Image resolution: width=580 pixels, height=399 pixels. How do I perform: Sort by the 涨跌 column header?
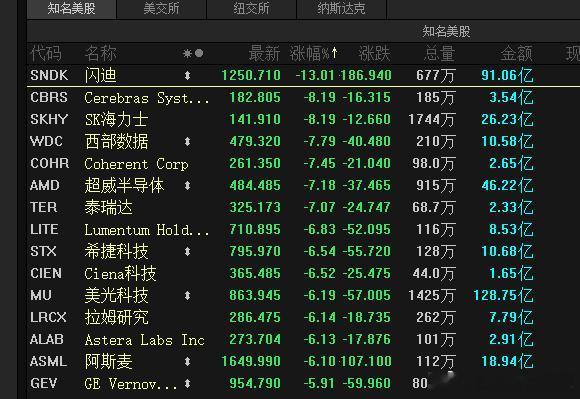(x=374, y=54)
